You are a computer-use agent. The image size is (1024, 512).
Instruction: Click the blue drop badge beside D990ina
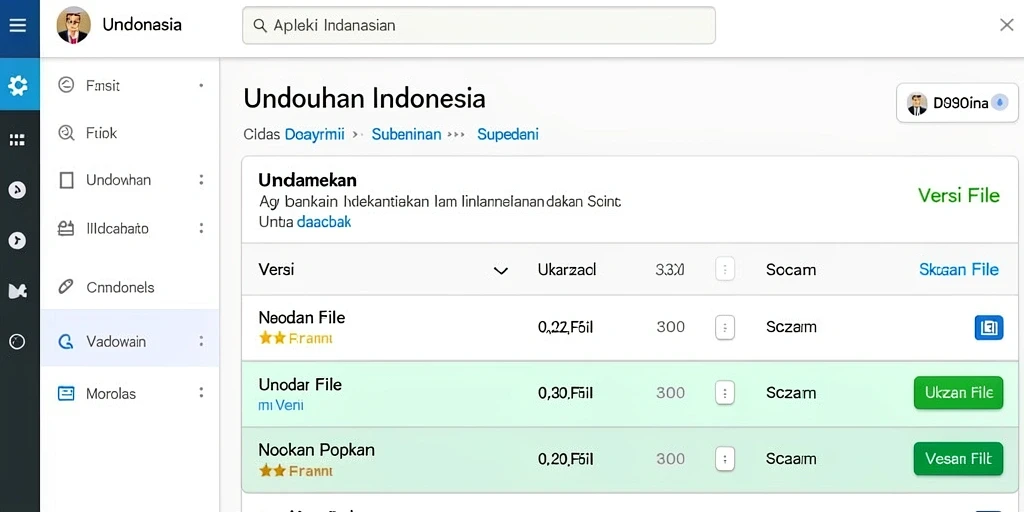point(1000,103)
